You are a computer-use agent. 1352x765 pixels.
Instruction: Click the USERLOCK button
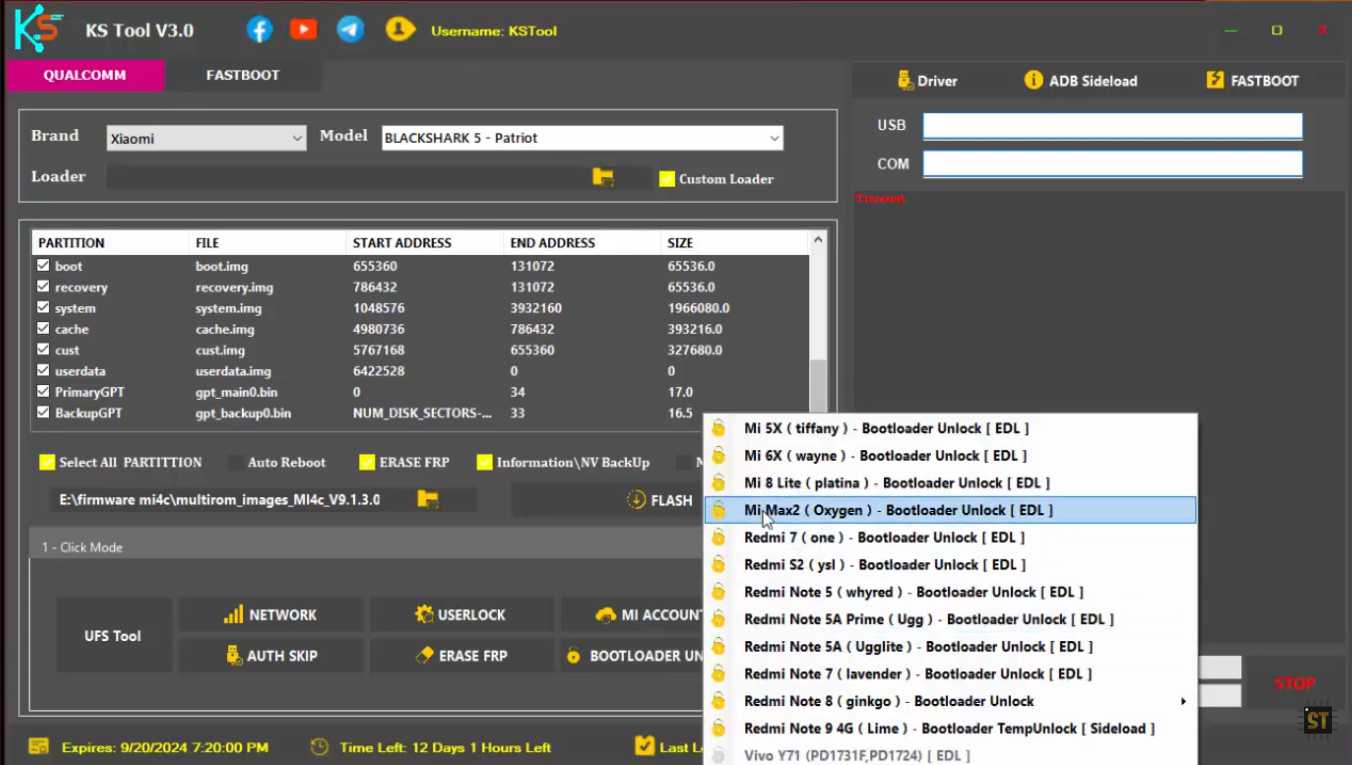[x=461, y=615]
